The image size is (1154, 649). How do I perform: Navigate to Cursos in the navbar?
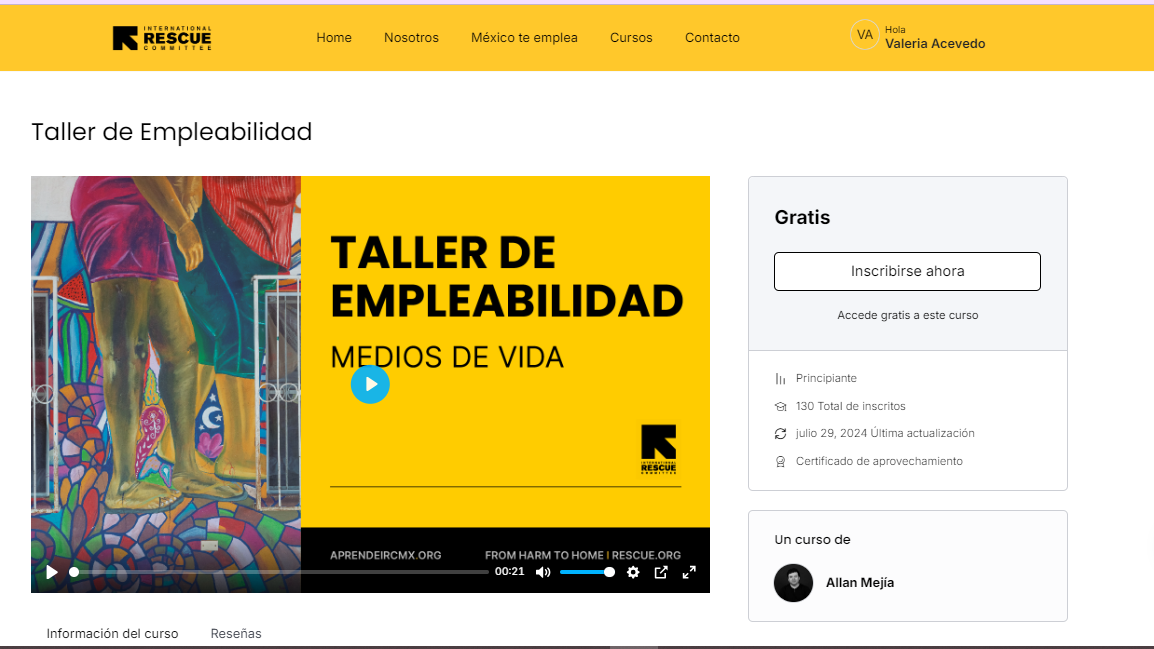tap(631, 38)
